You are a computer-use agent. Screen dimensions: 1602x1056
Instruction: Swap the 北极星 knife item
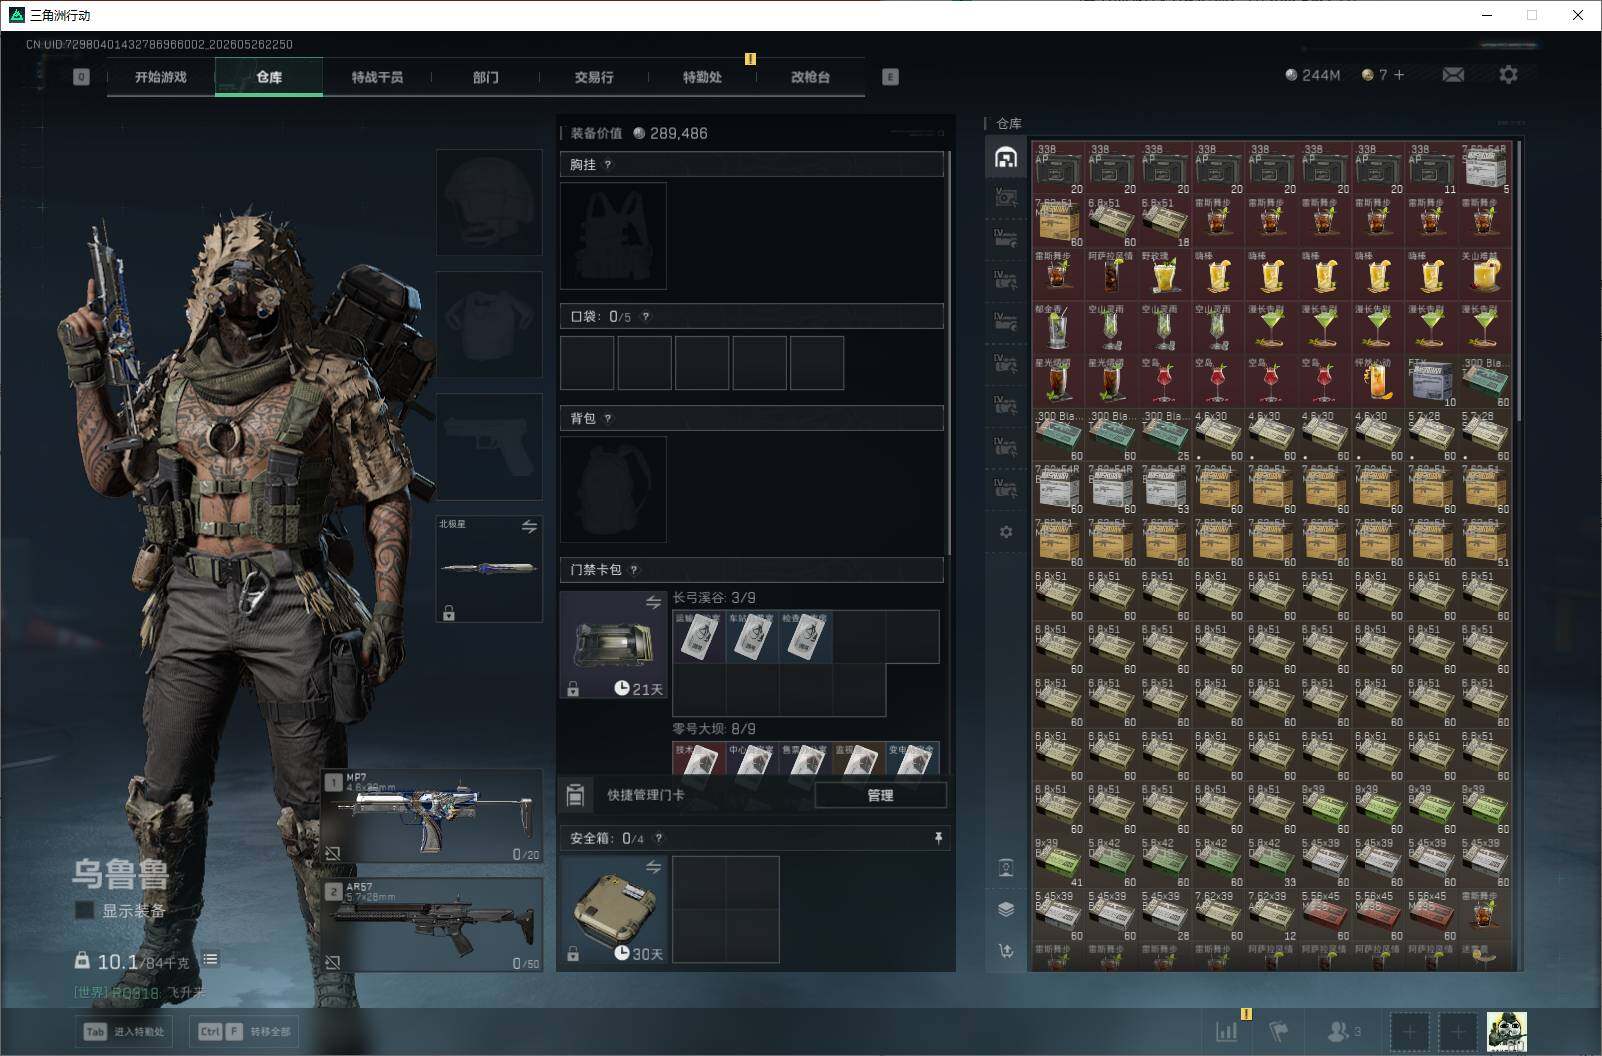[529, 526]
